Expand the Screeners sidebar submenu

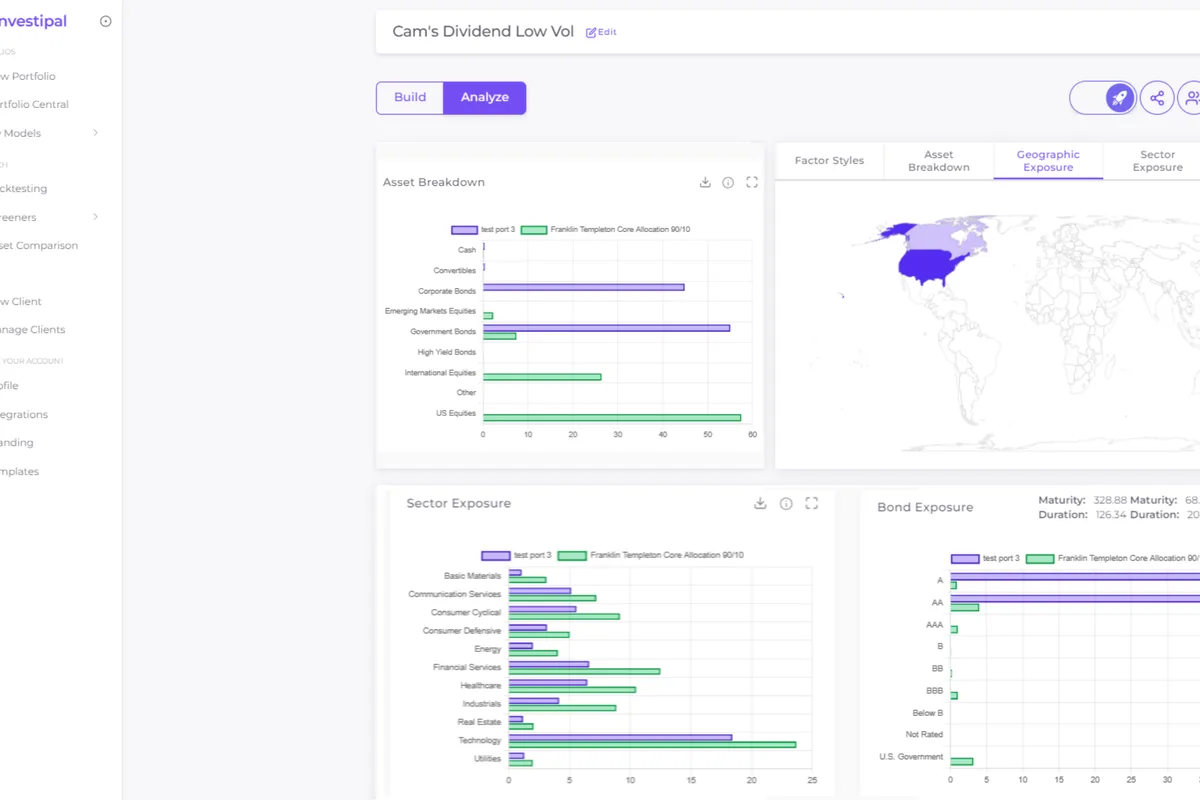pyautogui.click(x=96, y=217)
